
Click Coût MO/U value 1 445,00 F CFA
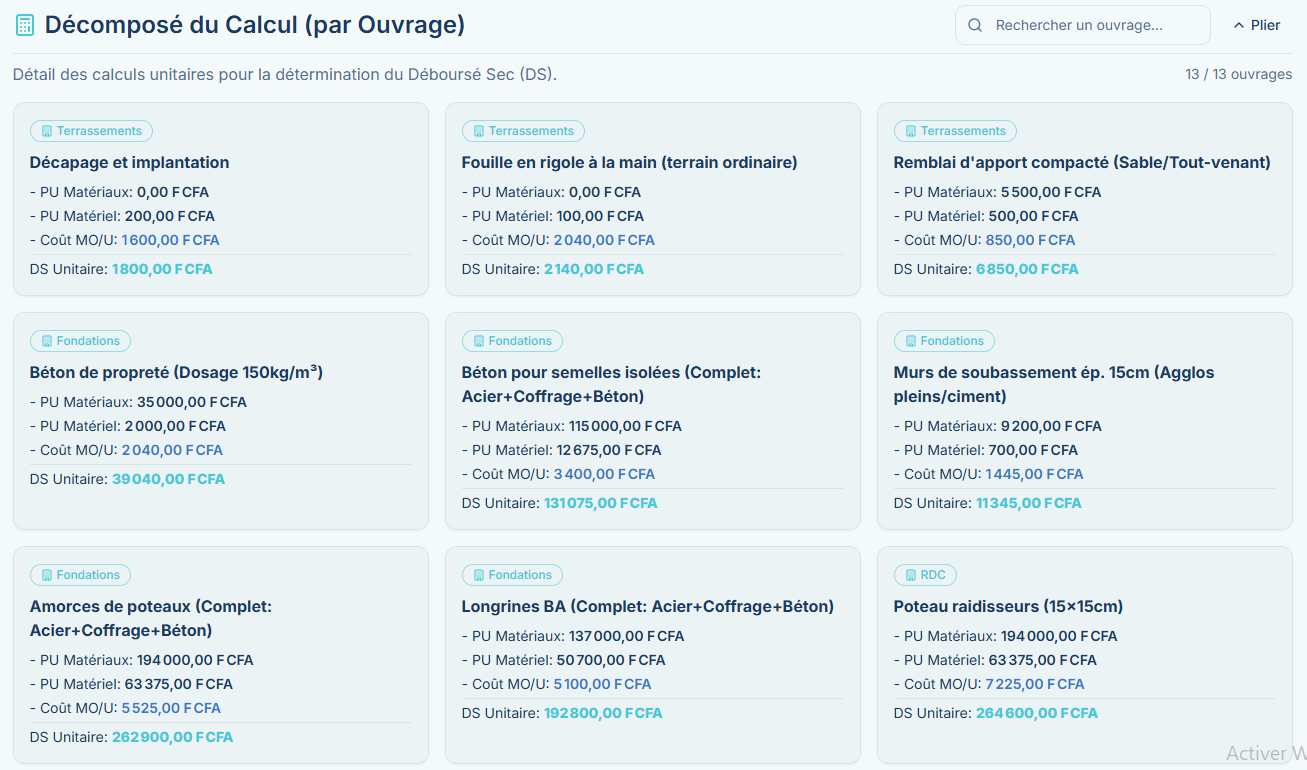click(x=1035, y=474)
